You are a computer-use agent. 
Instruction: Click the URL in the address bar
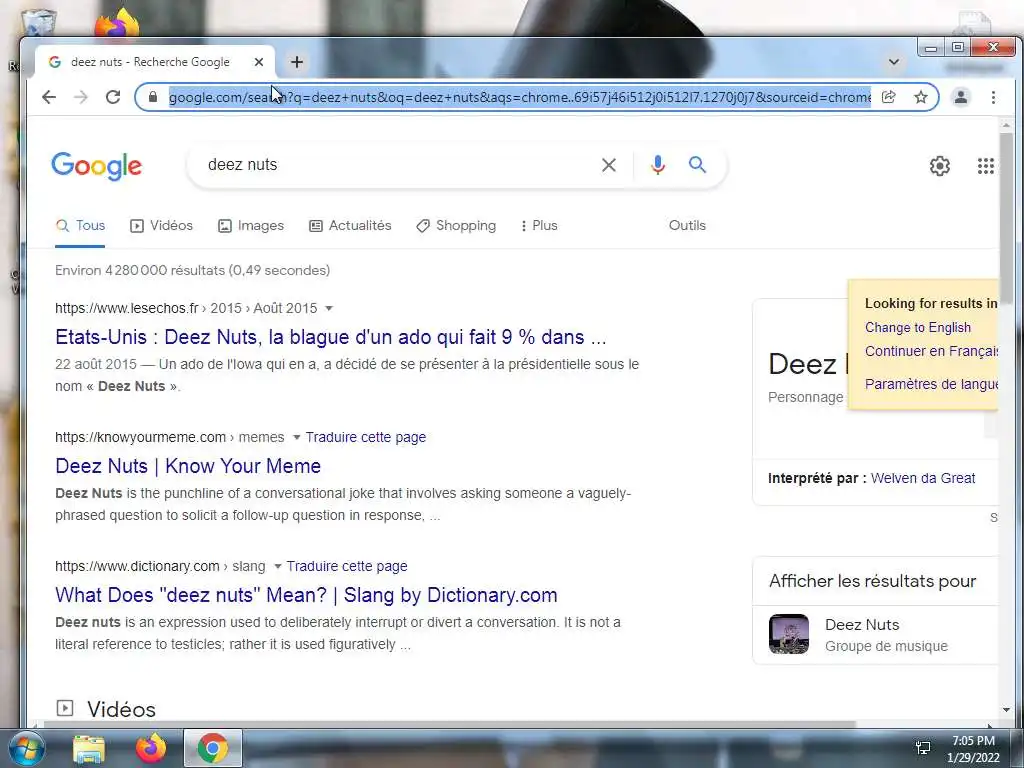(519, 97)
